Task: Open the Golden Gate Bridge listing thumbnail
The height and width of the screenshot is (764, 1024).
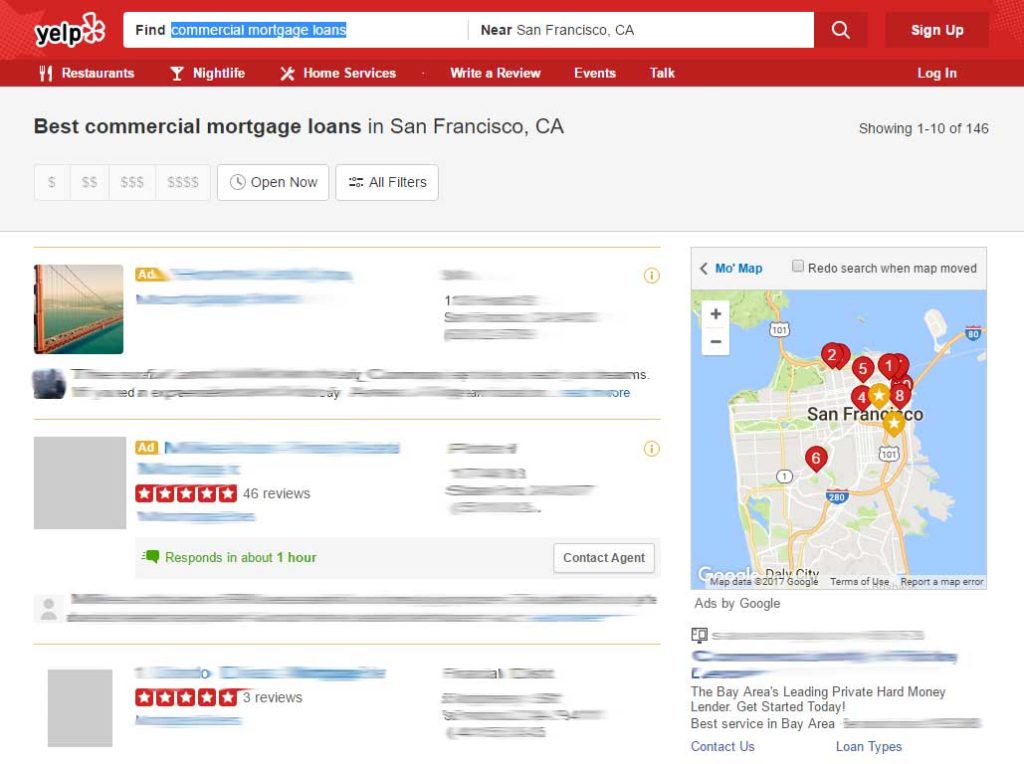Action: click(79, 309)
